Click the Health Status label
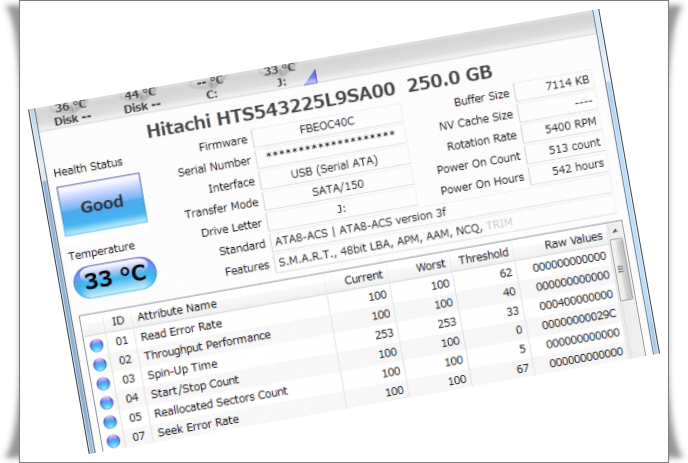688x463 pixels. [88, 167]
